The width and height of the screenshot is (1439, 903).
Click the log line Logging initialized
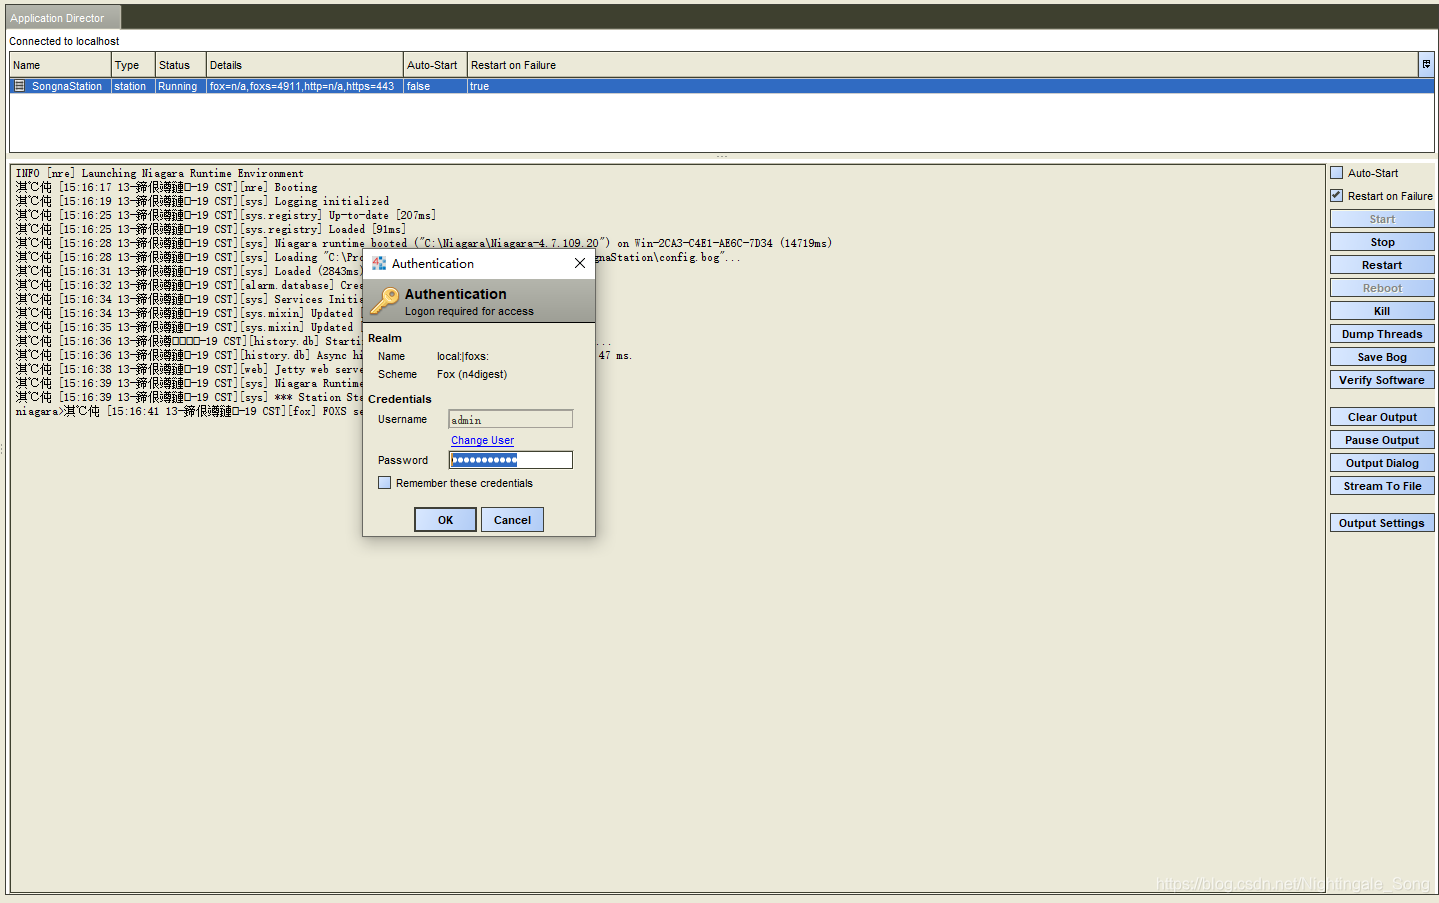coord(203,201)
